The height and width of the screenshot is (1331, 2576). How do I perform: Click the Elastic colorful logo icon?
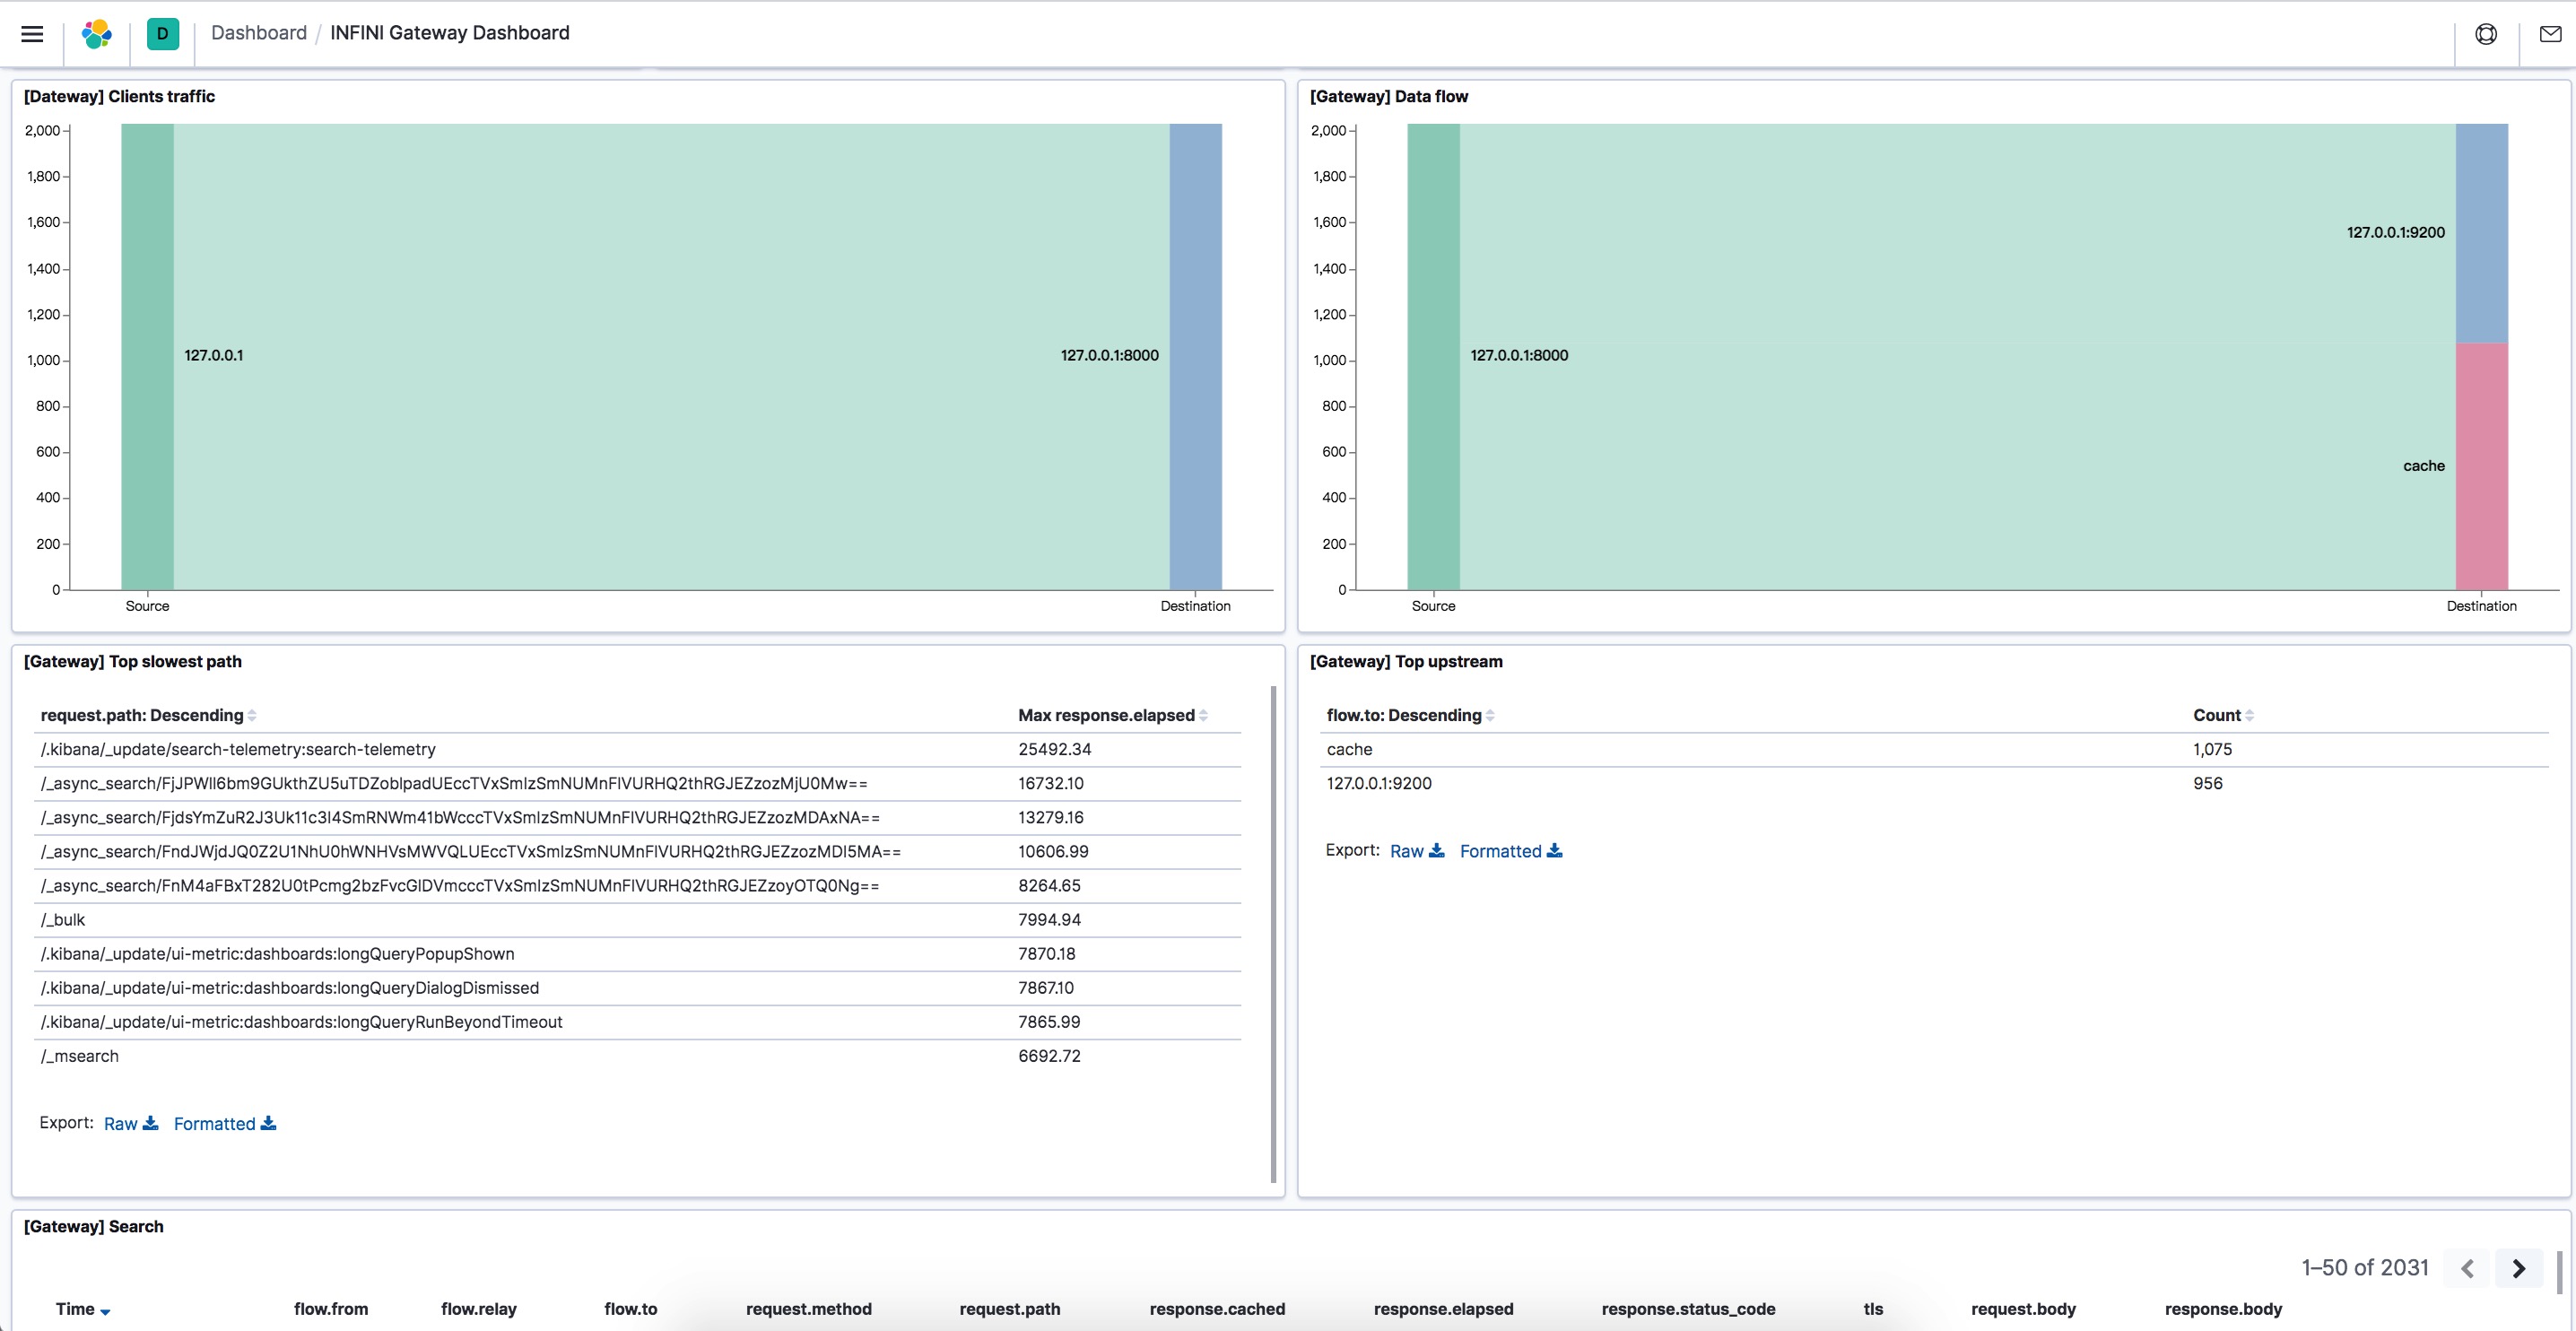(97, 34)
